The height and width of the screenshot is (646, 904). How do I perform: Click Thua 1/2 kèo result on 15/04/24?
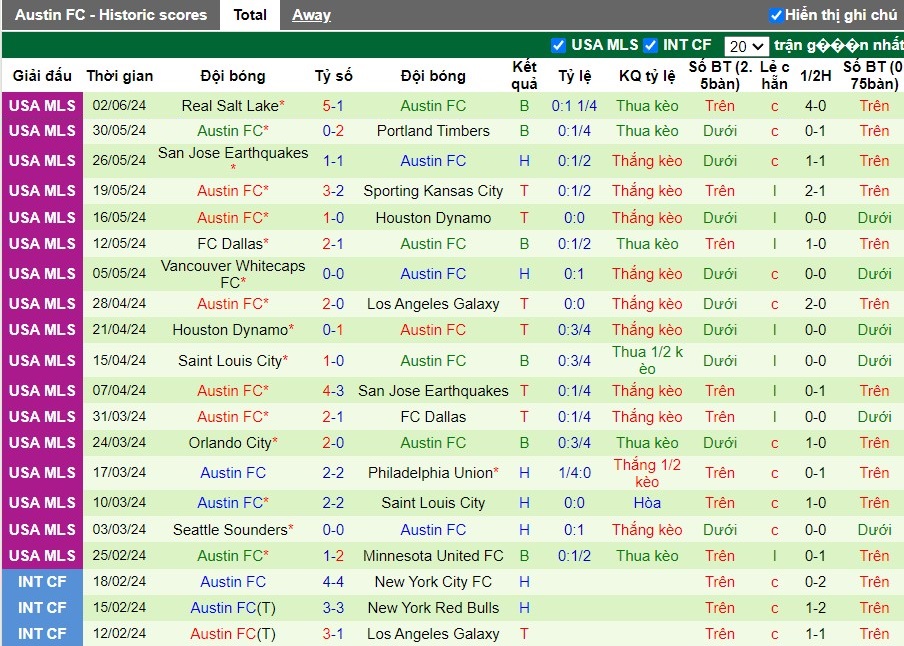click(x=647, y=360)
